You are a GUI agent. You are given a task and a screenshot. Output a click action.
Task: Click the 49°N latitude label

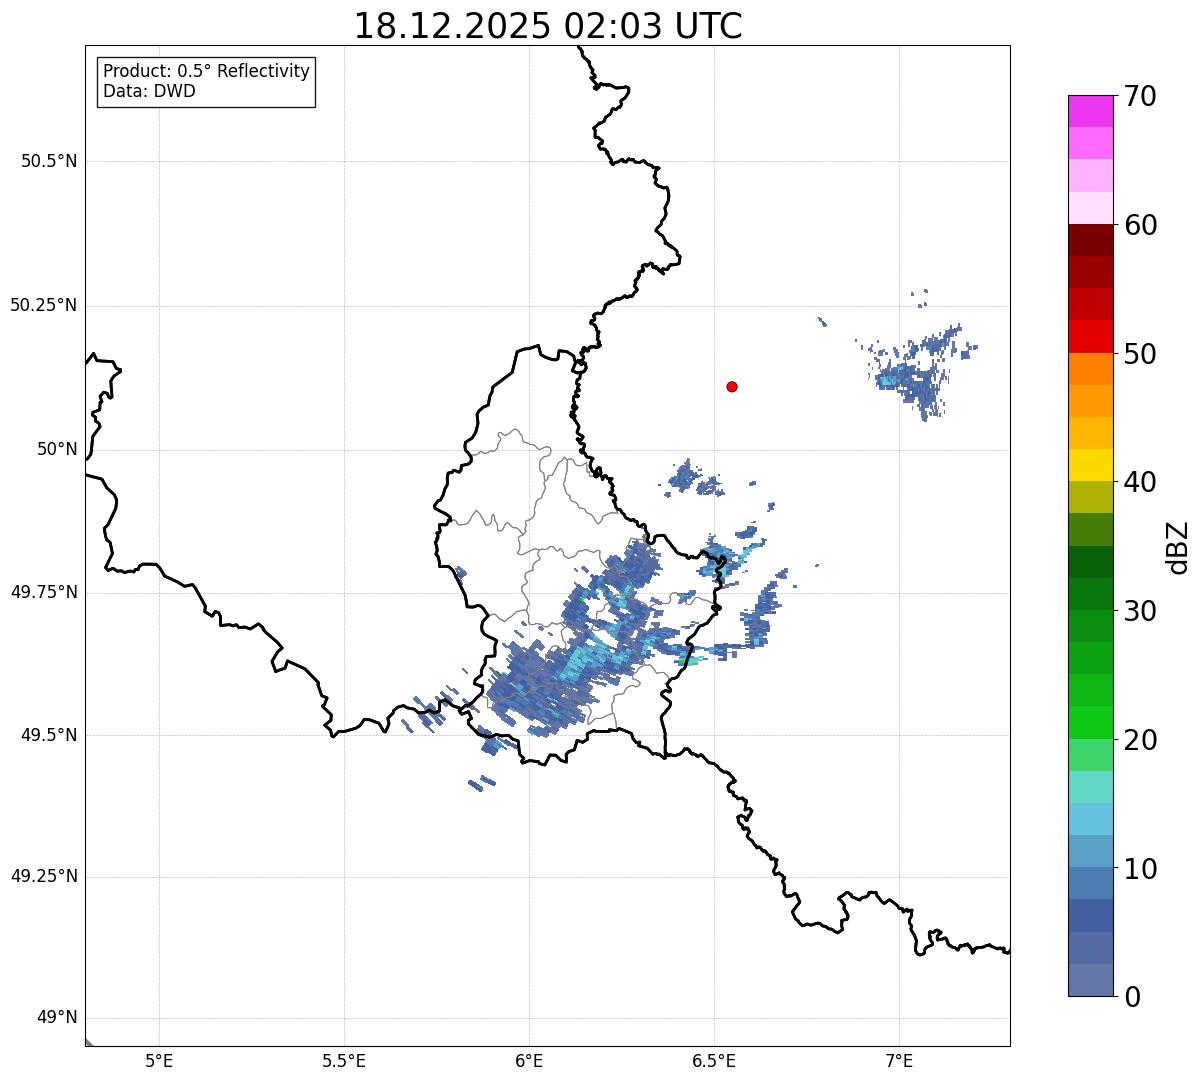coord(57,1018)
